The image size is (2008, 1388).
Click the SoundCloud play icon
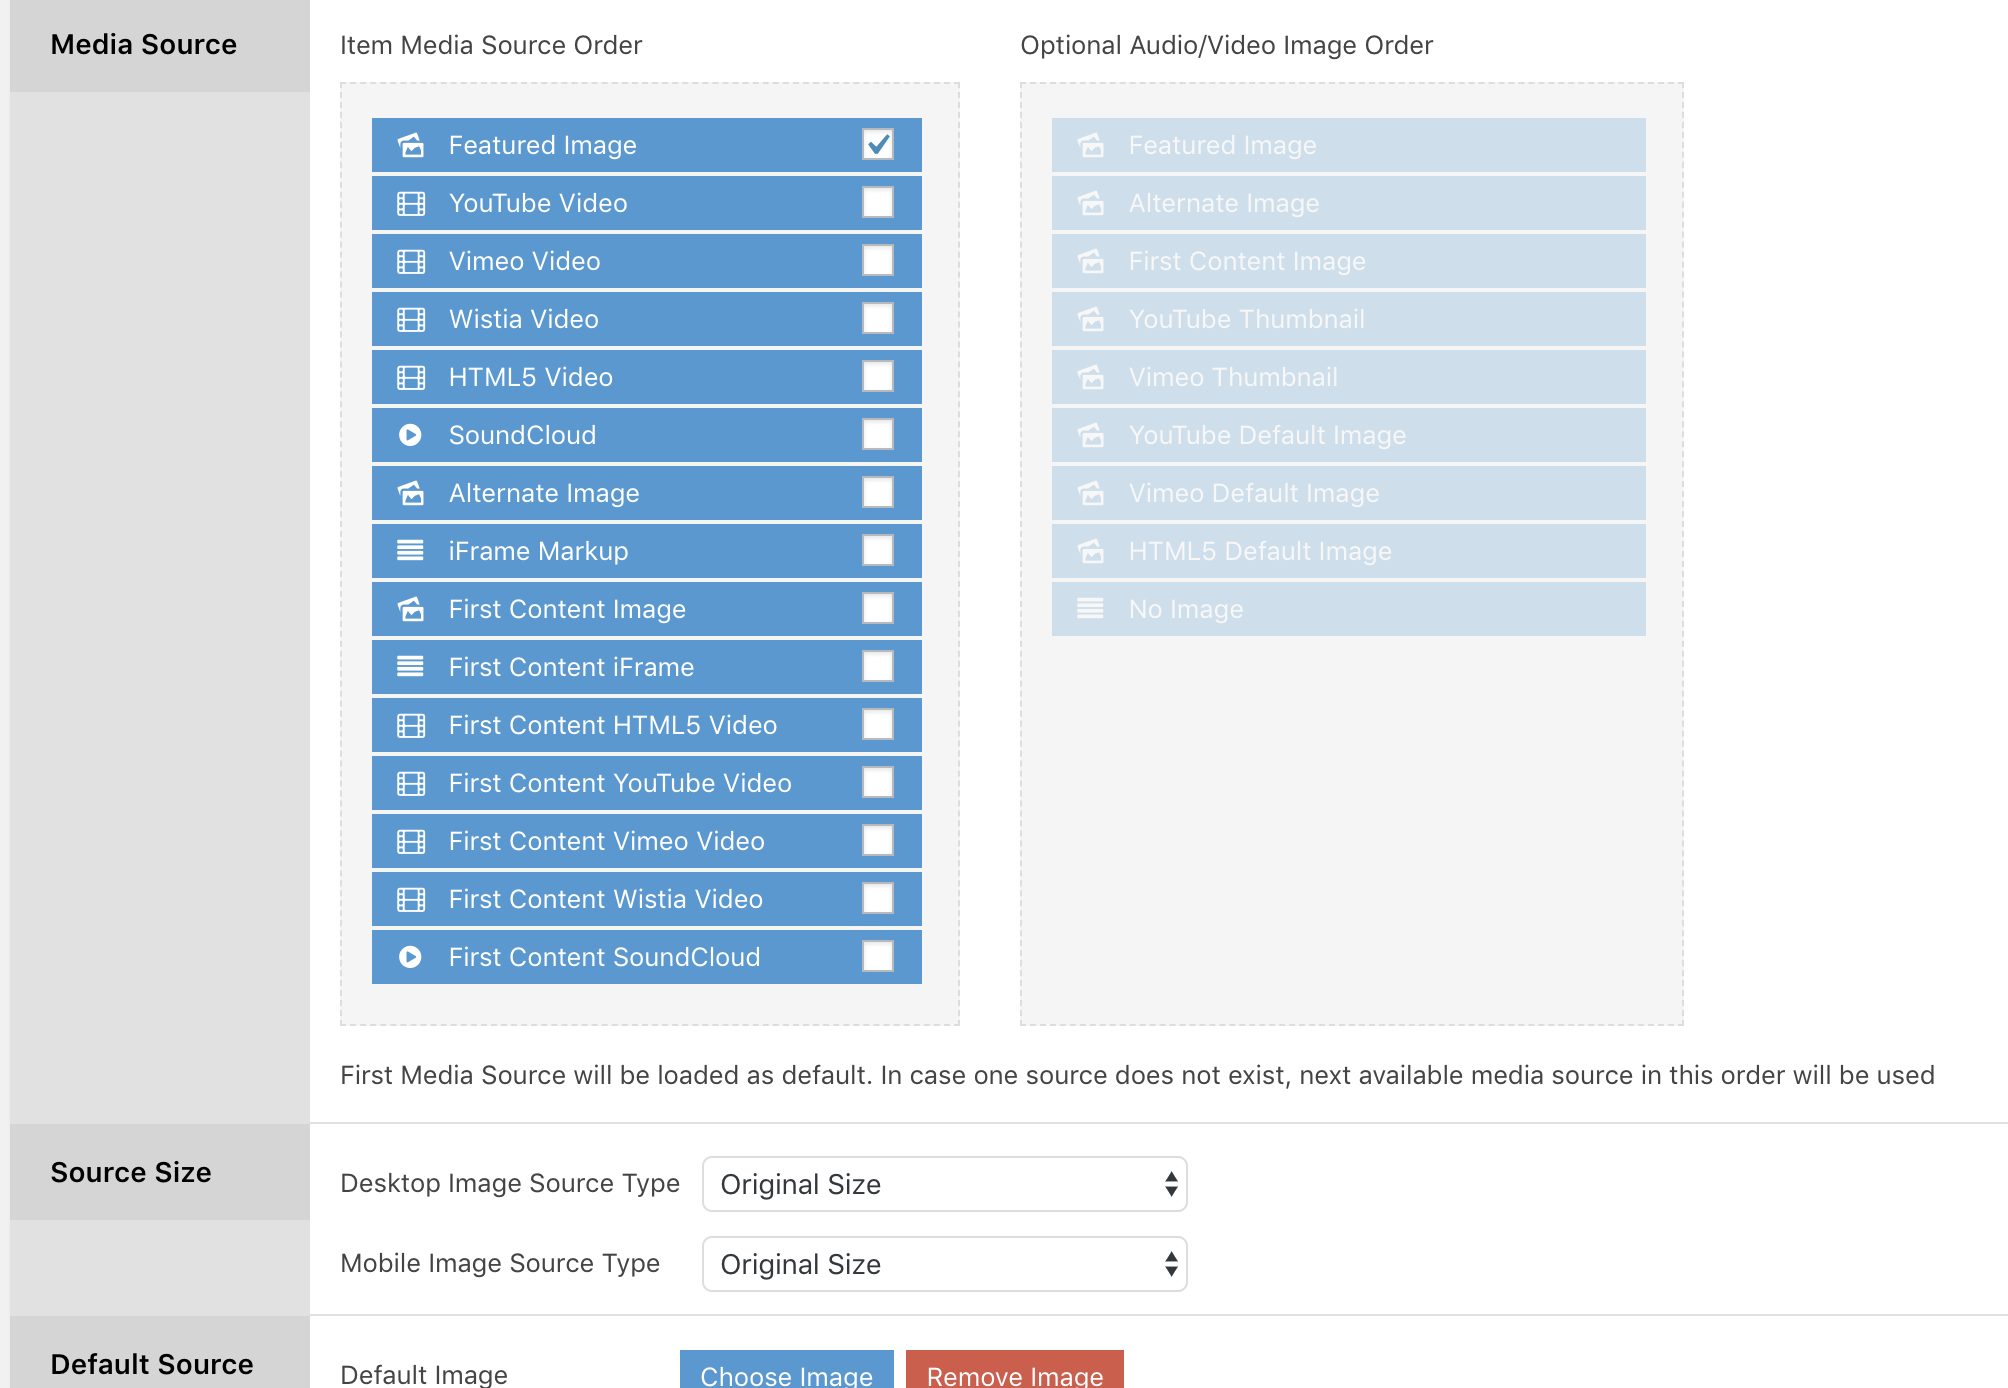point(410,435)
